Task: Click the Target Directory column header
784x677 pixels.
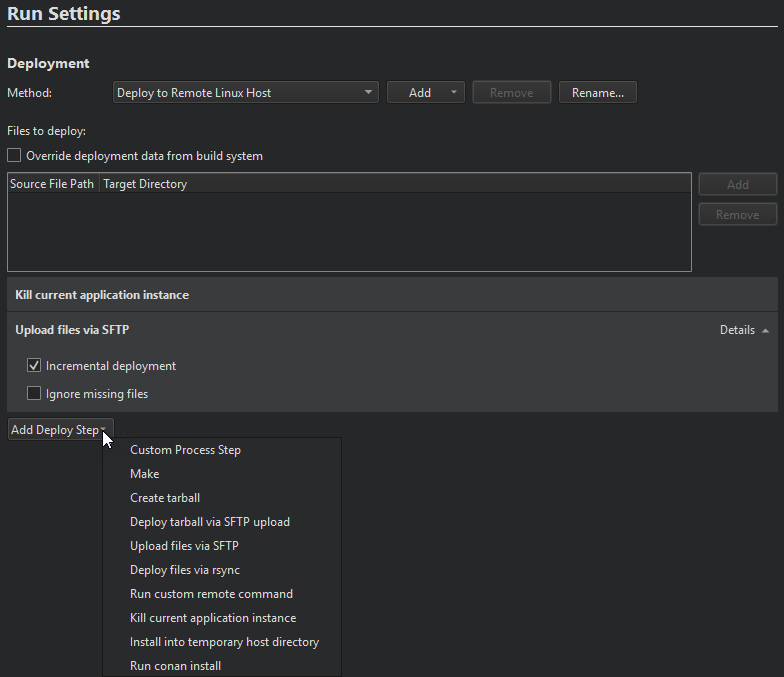Action: click(x=145, y=184)
